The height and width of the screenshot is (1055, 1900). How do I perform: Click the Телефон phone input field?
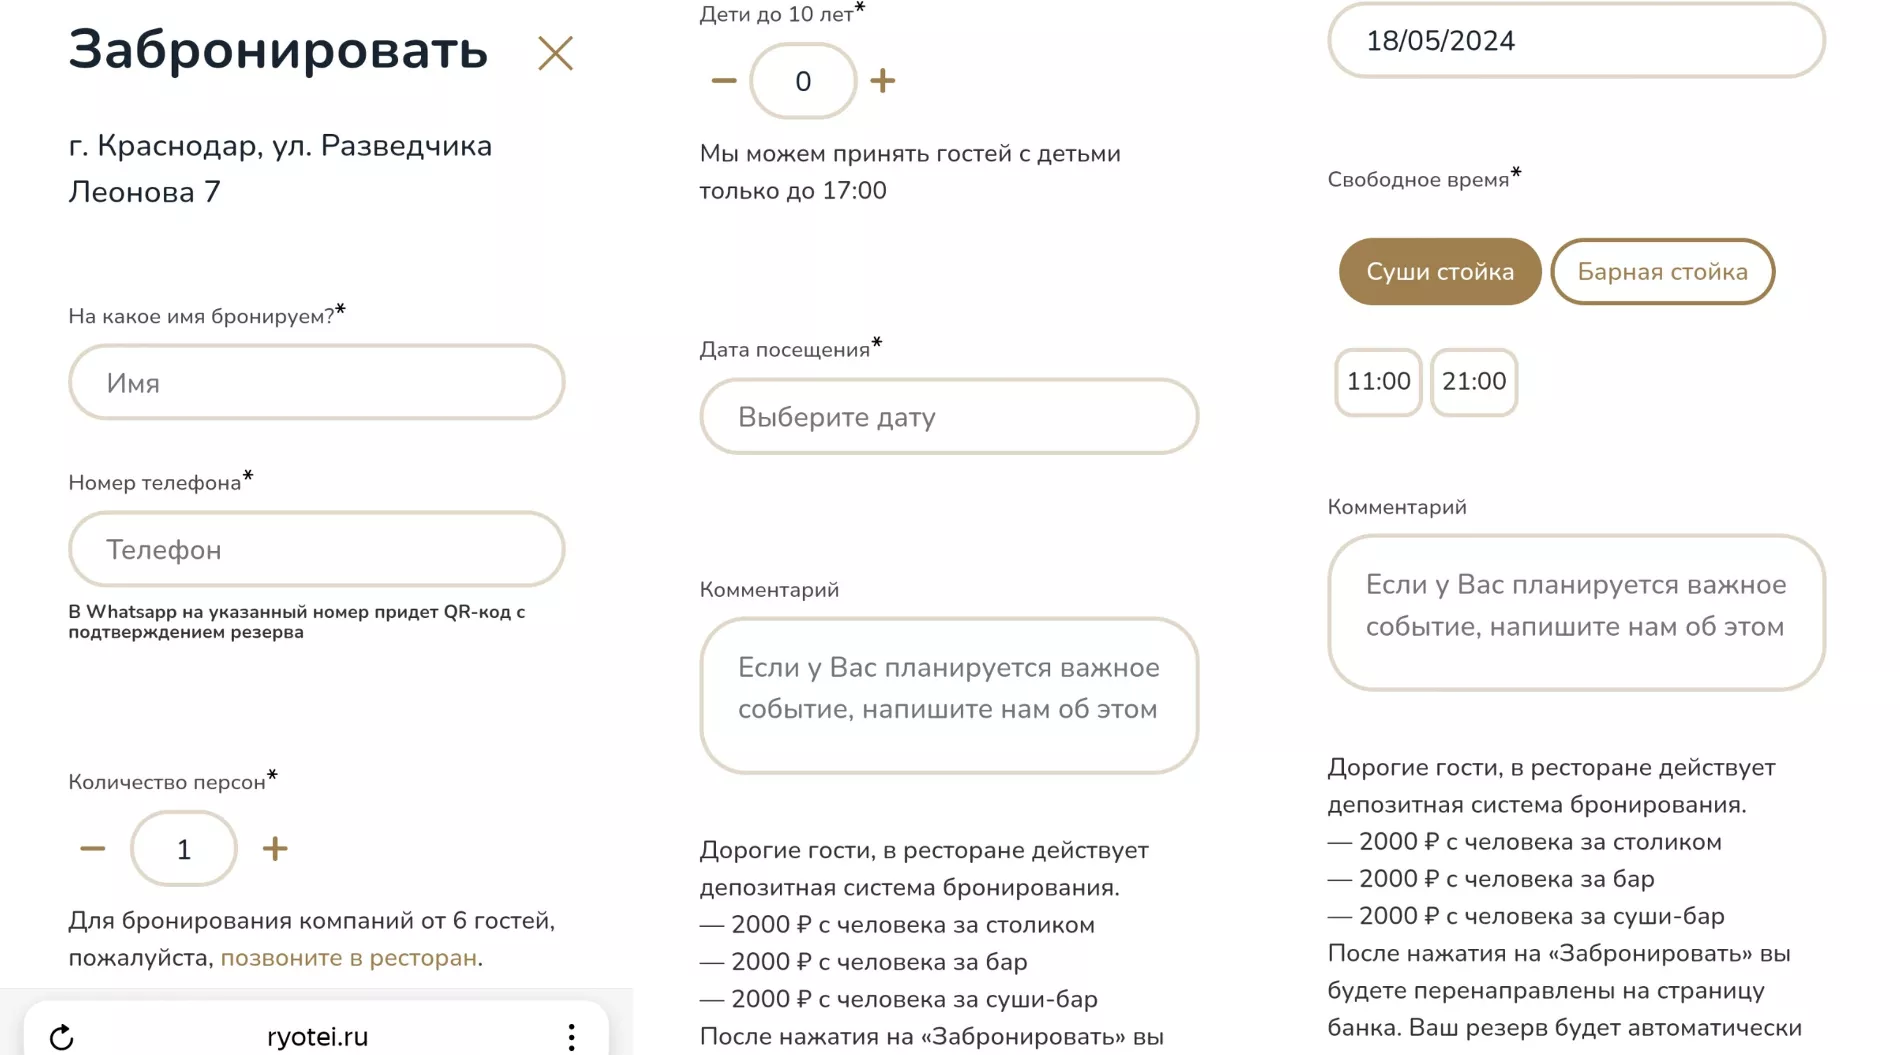pos(317,550)
